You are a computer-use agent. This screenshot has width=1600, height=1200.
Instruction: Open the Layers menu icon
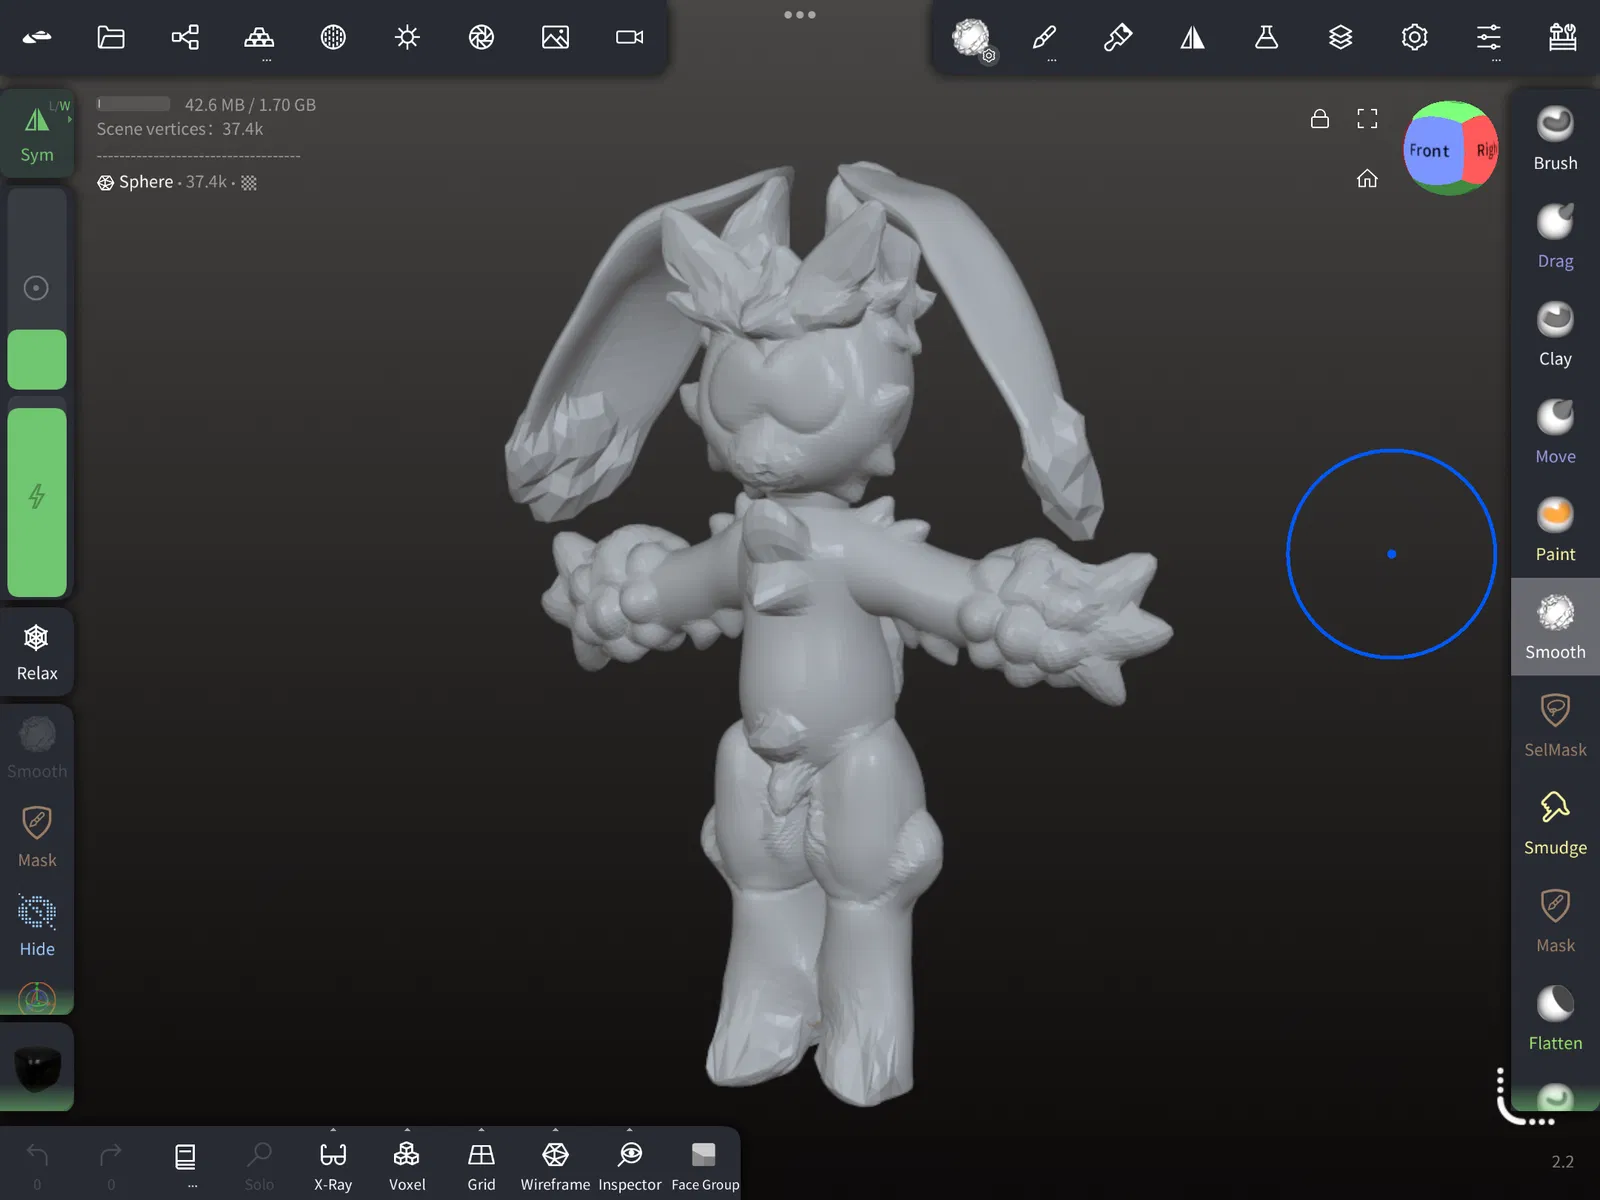point(1340,38)
